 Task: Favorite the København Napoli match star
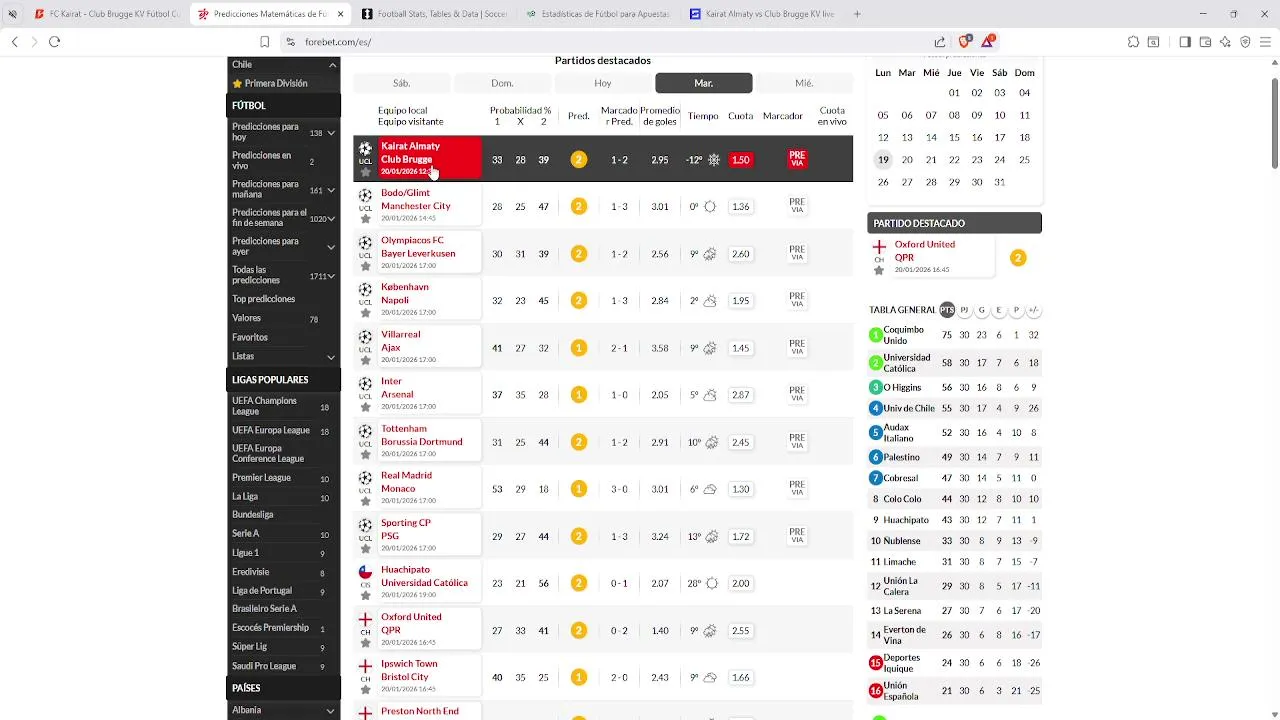click(365, 313)
